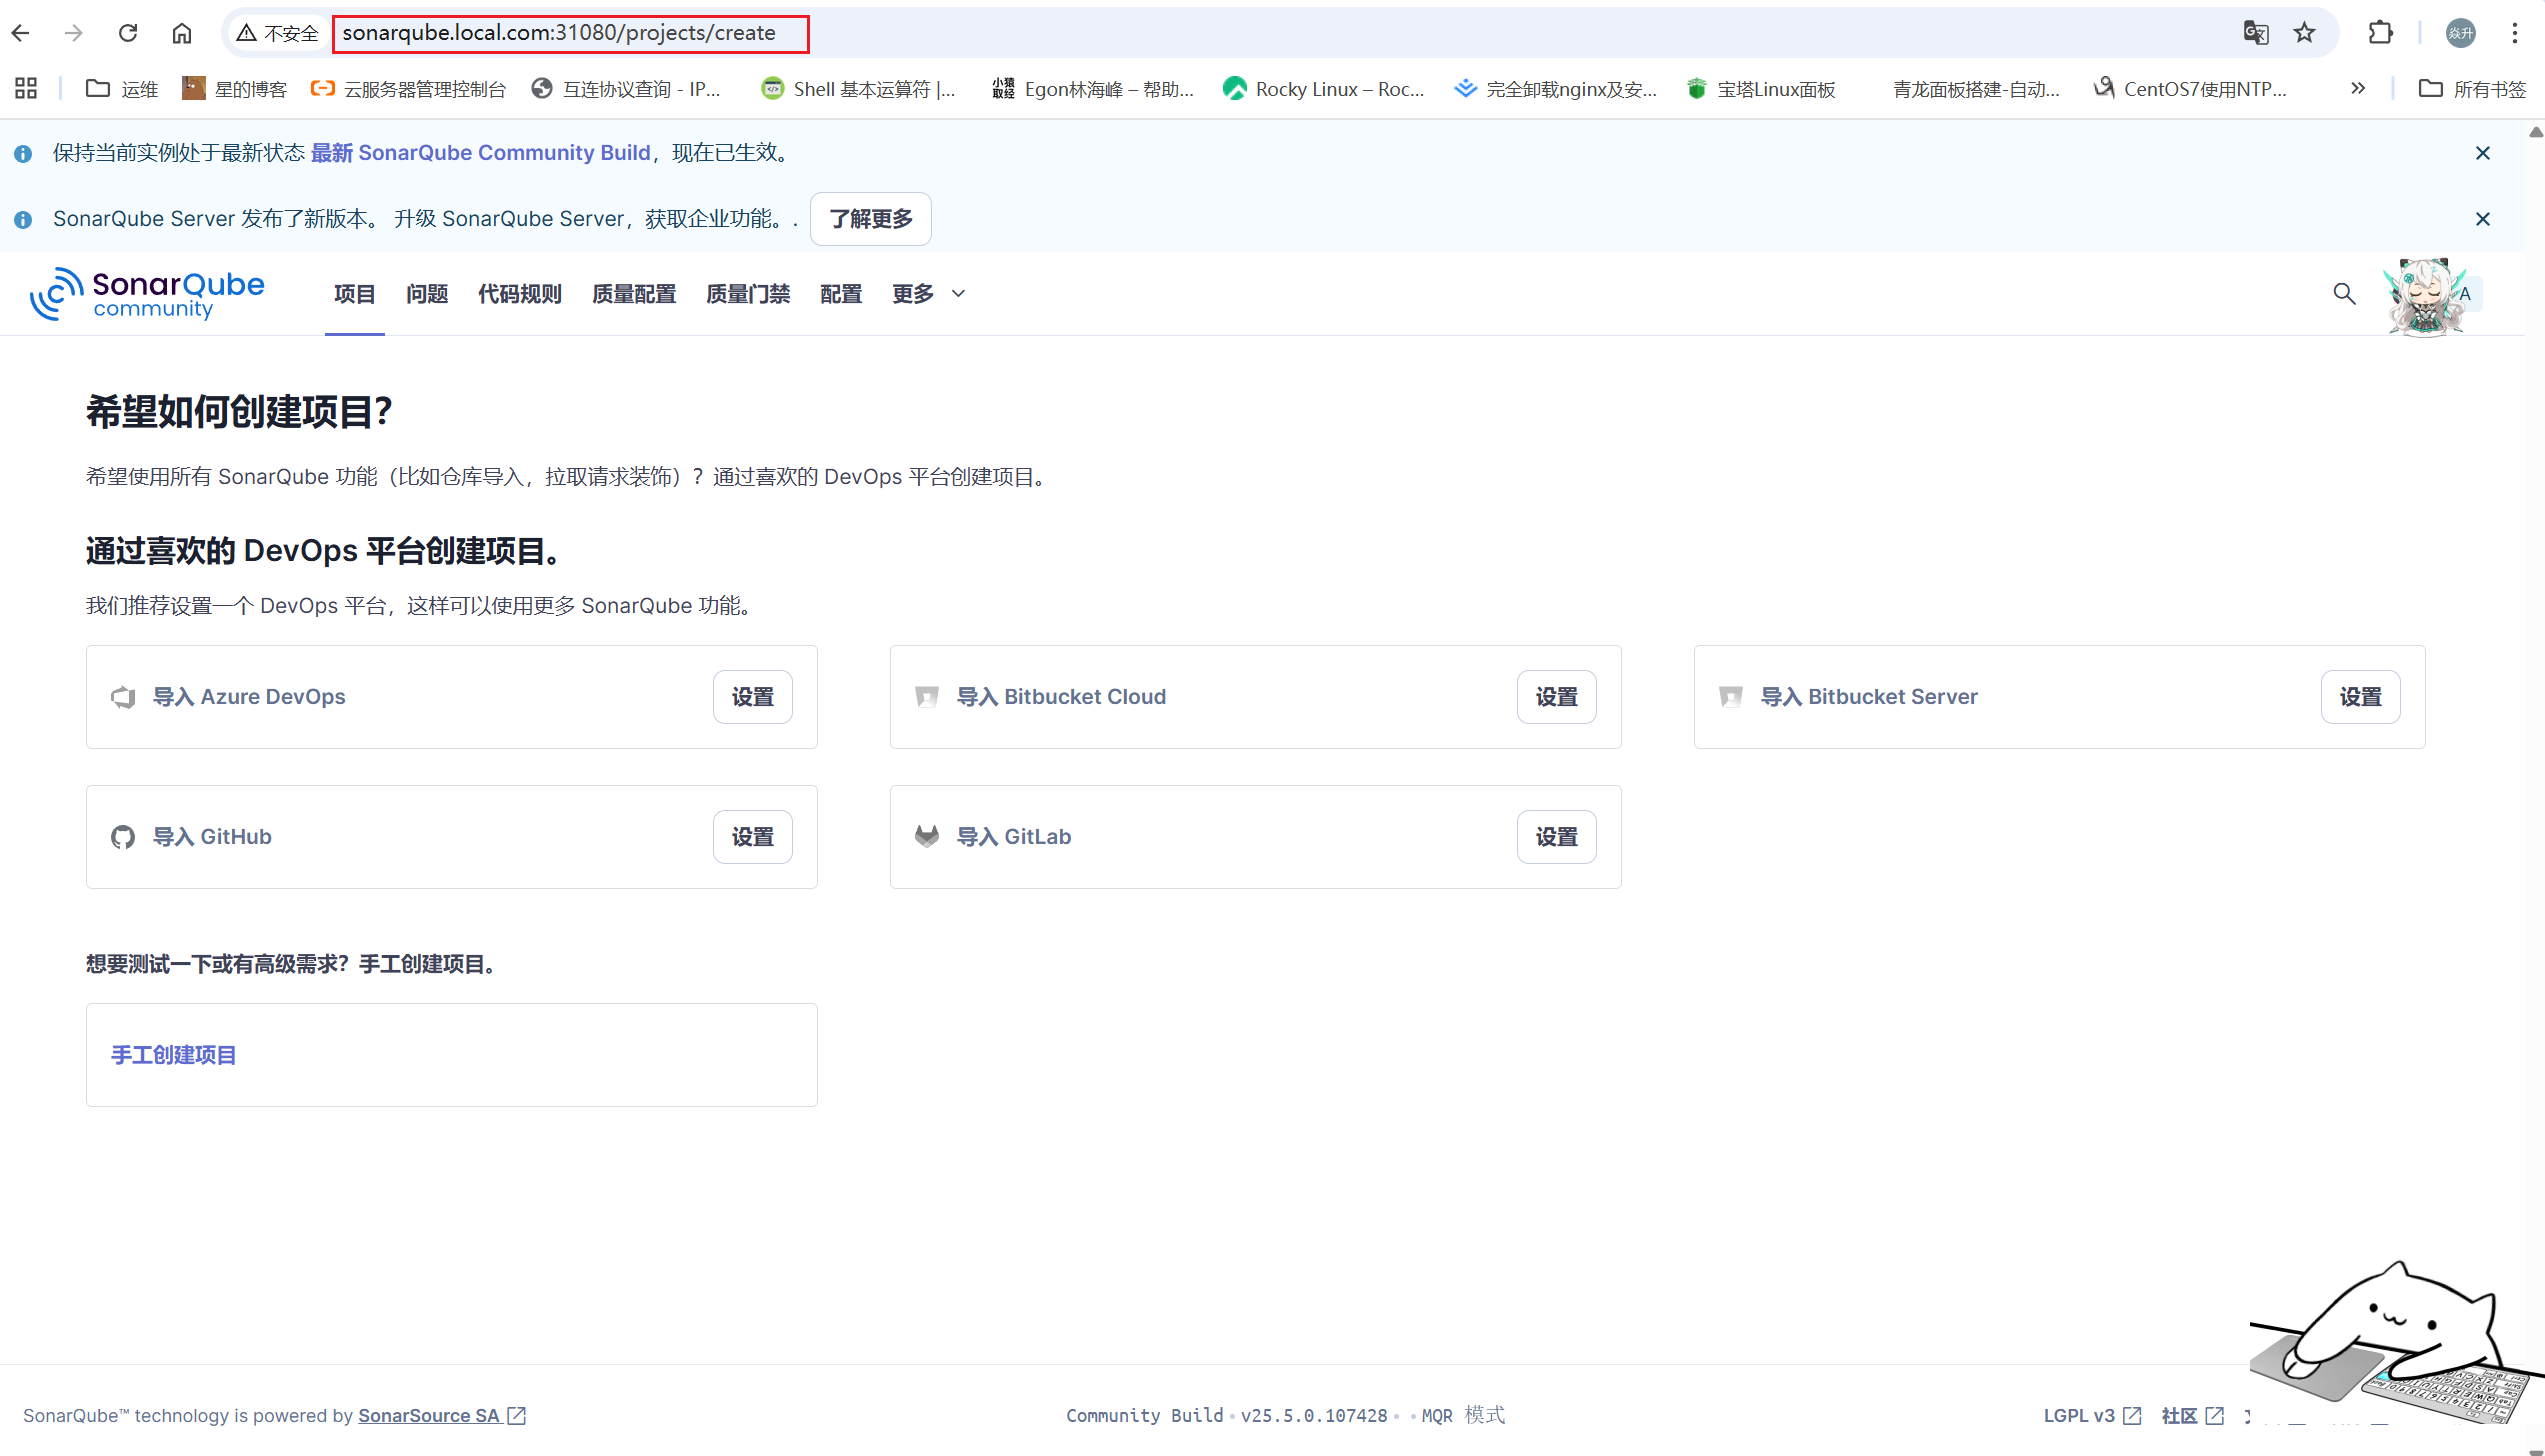Click the browser back arrow

[x=21, y=33]
